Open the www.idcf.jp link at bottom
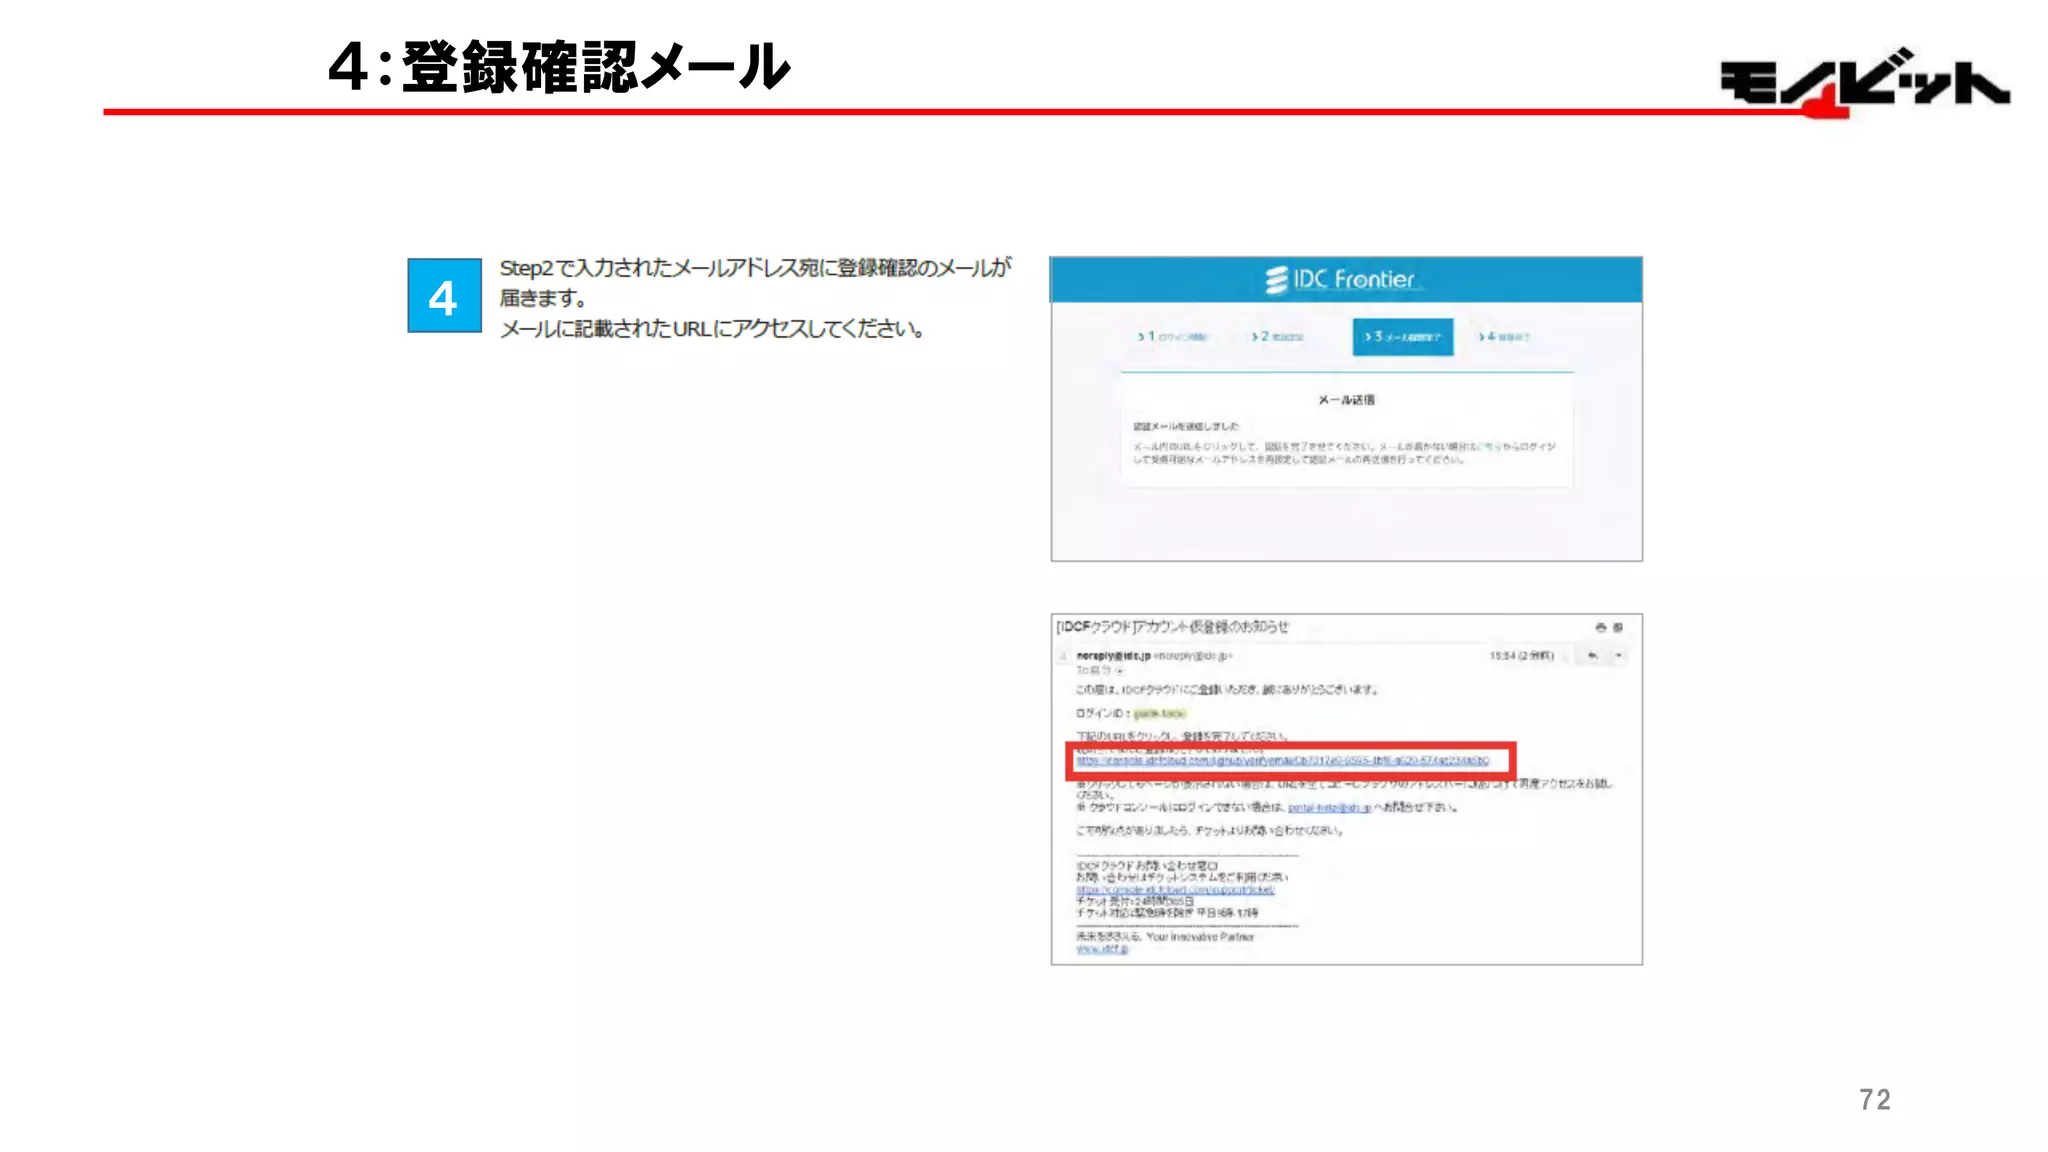 (1102, 949)
